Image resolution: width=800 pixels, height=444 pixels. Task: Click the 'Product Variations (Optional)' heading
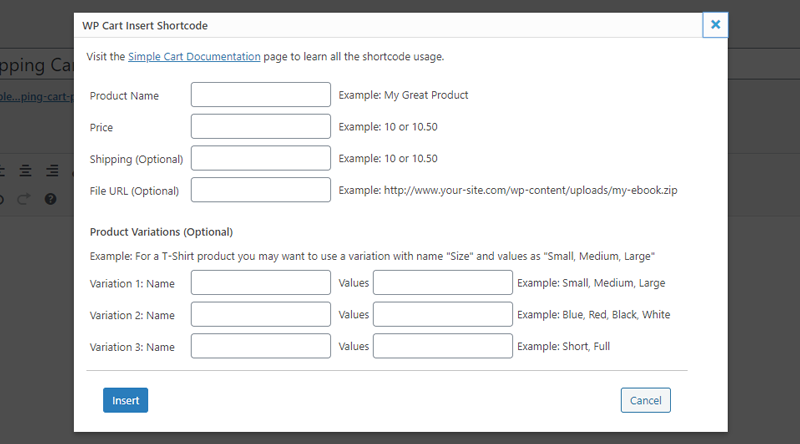click(161, 232)
